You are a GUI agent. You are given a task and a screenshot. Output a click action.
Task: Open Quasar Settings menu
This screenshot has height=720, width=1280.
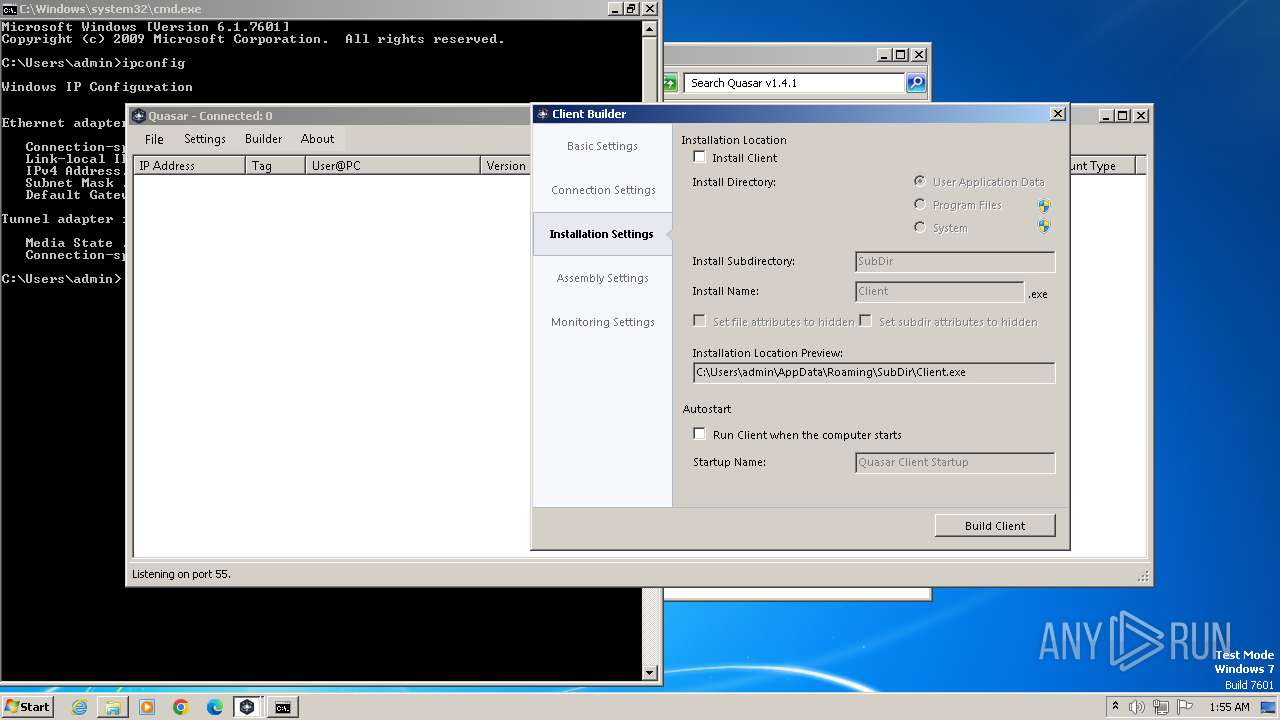[205, 139]
